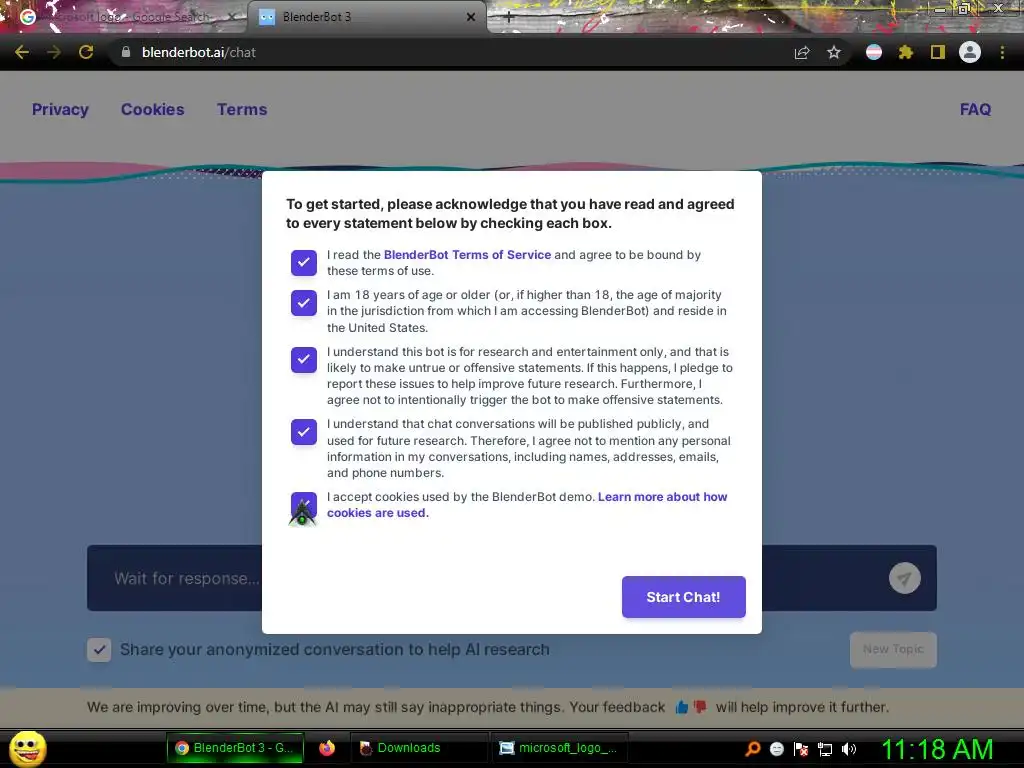The width and height of the screenshot is (1024, 768).
Task: Toggle Share your anonymized conversation checkbox
Action: pyautogui.click(x=99, y=650)
